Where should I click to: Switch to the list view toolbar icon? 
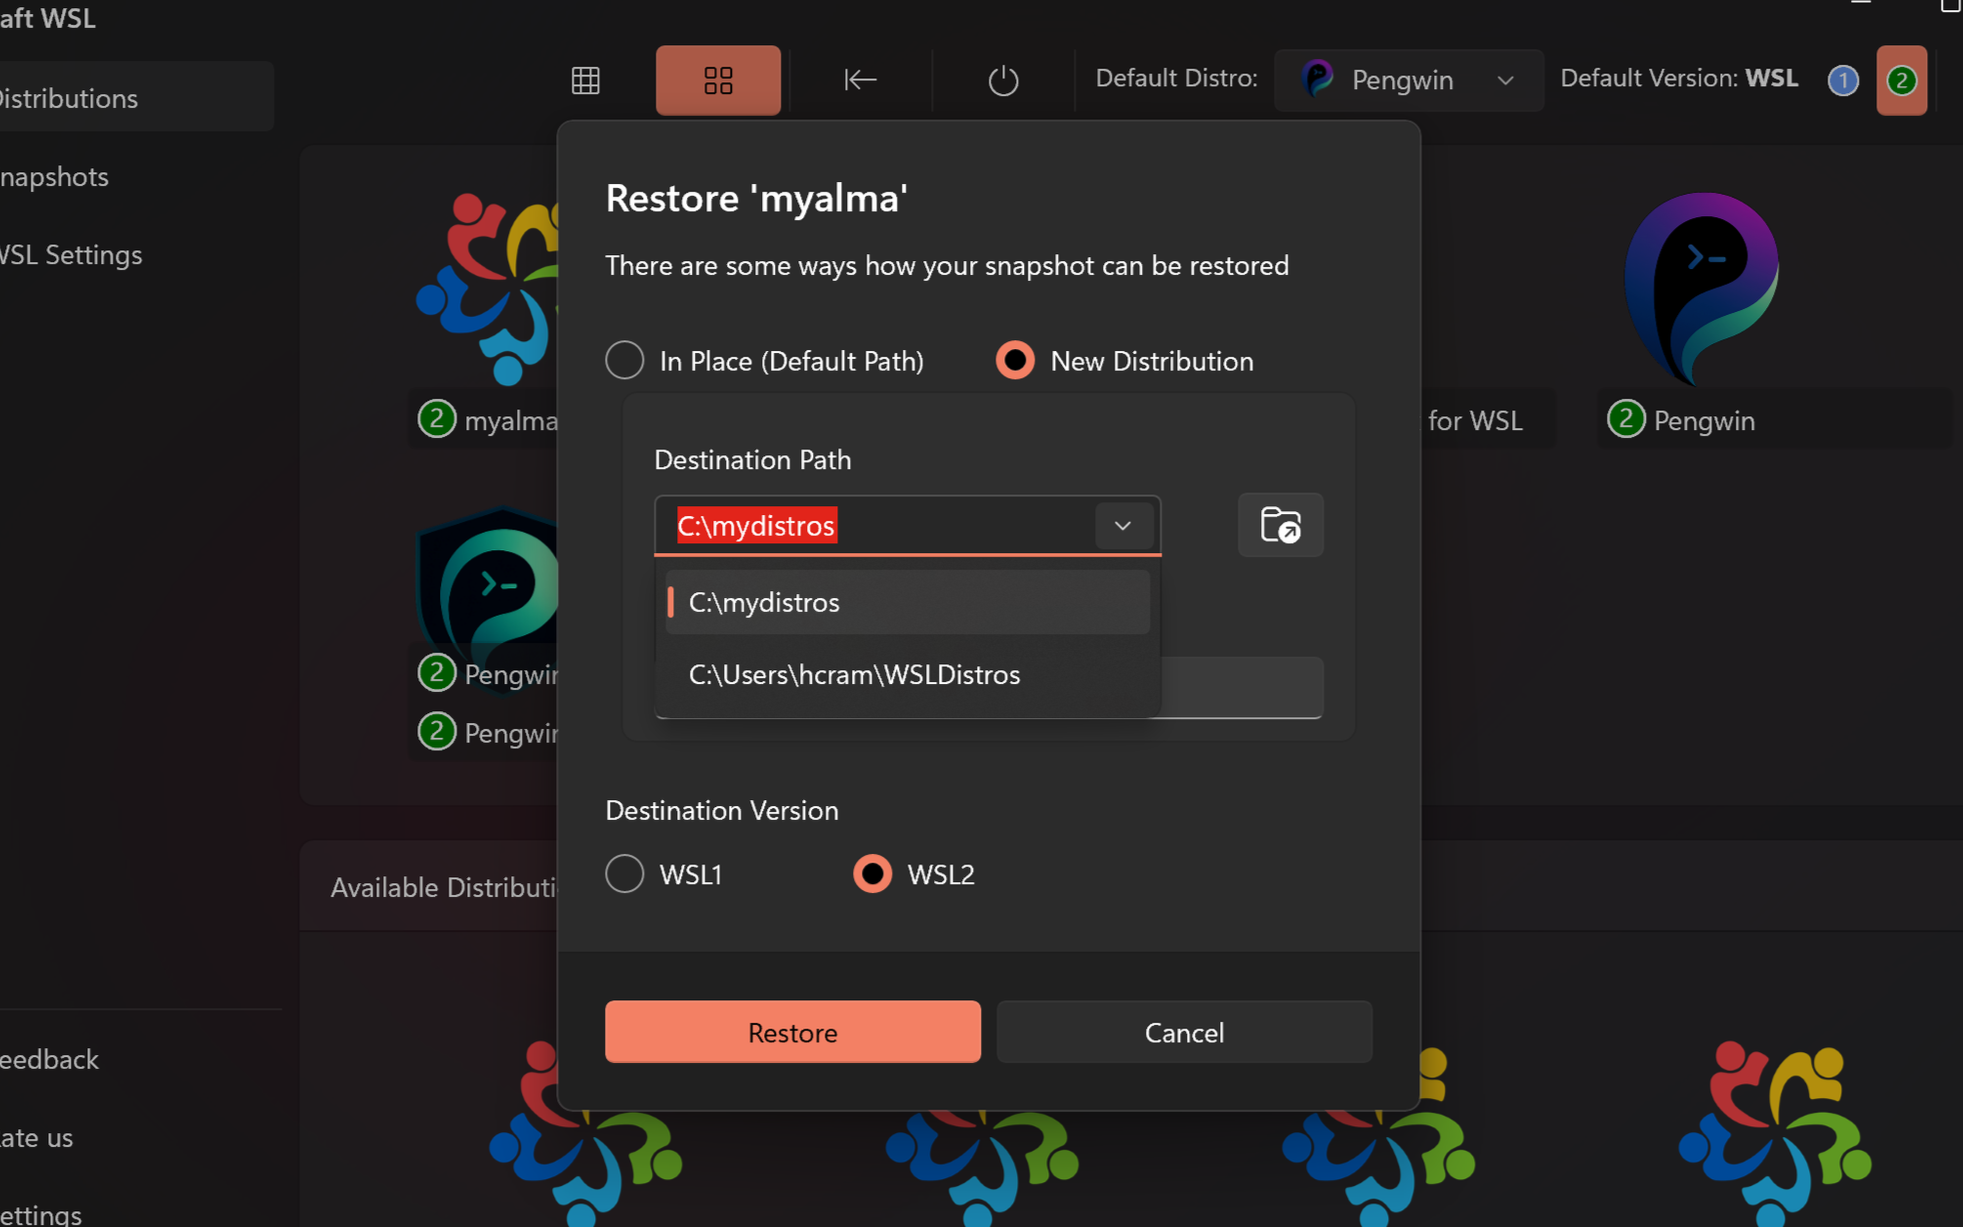point(585,80)
